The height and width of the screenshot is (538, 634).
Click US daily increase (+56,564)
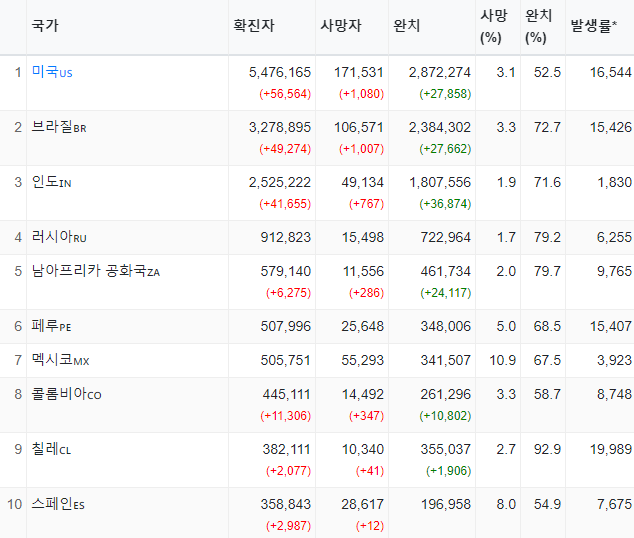pyautogui.click(x=285, y=94)
